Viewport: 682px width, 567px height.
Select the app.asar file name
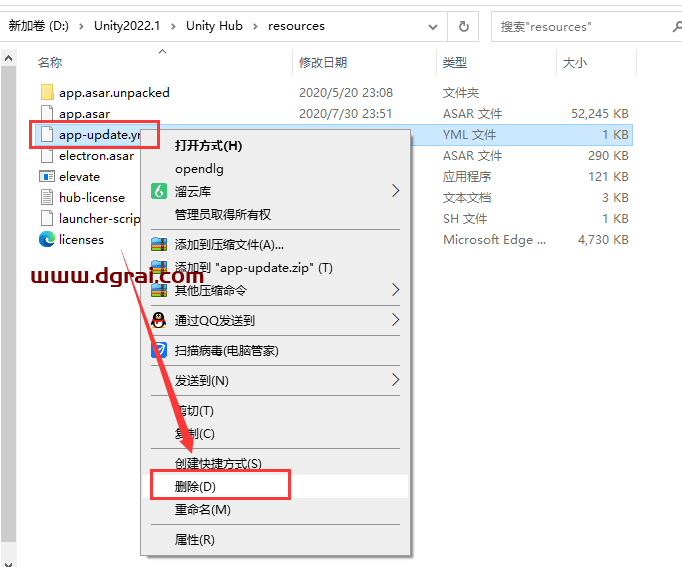(x=84, y=114)
